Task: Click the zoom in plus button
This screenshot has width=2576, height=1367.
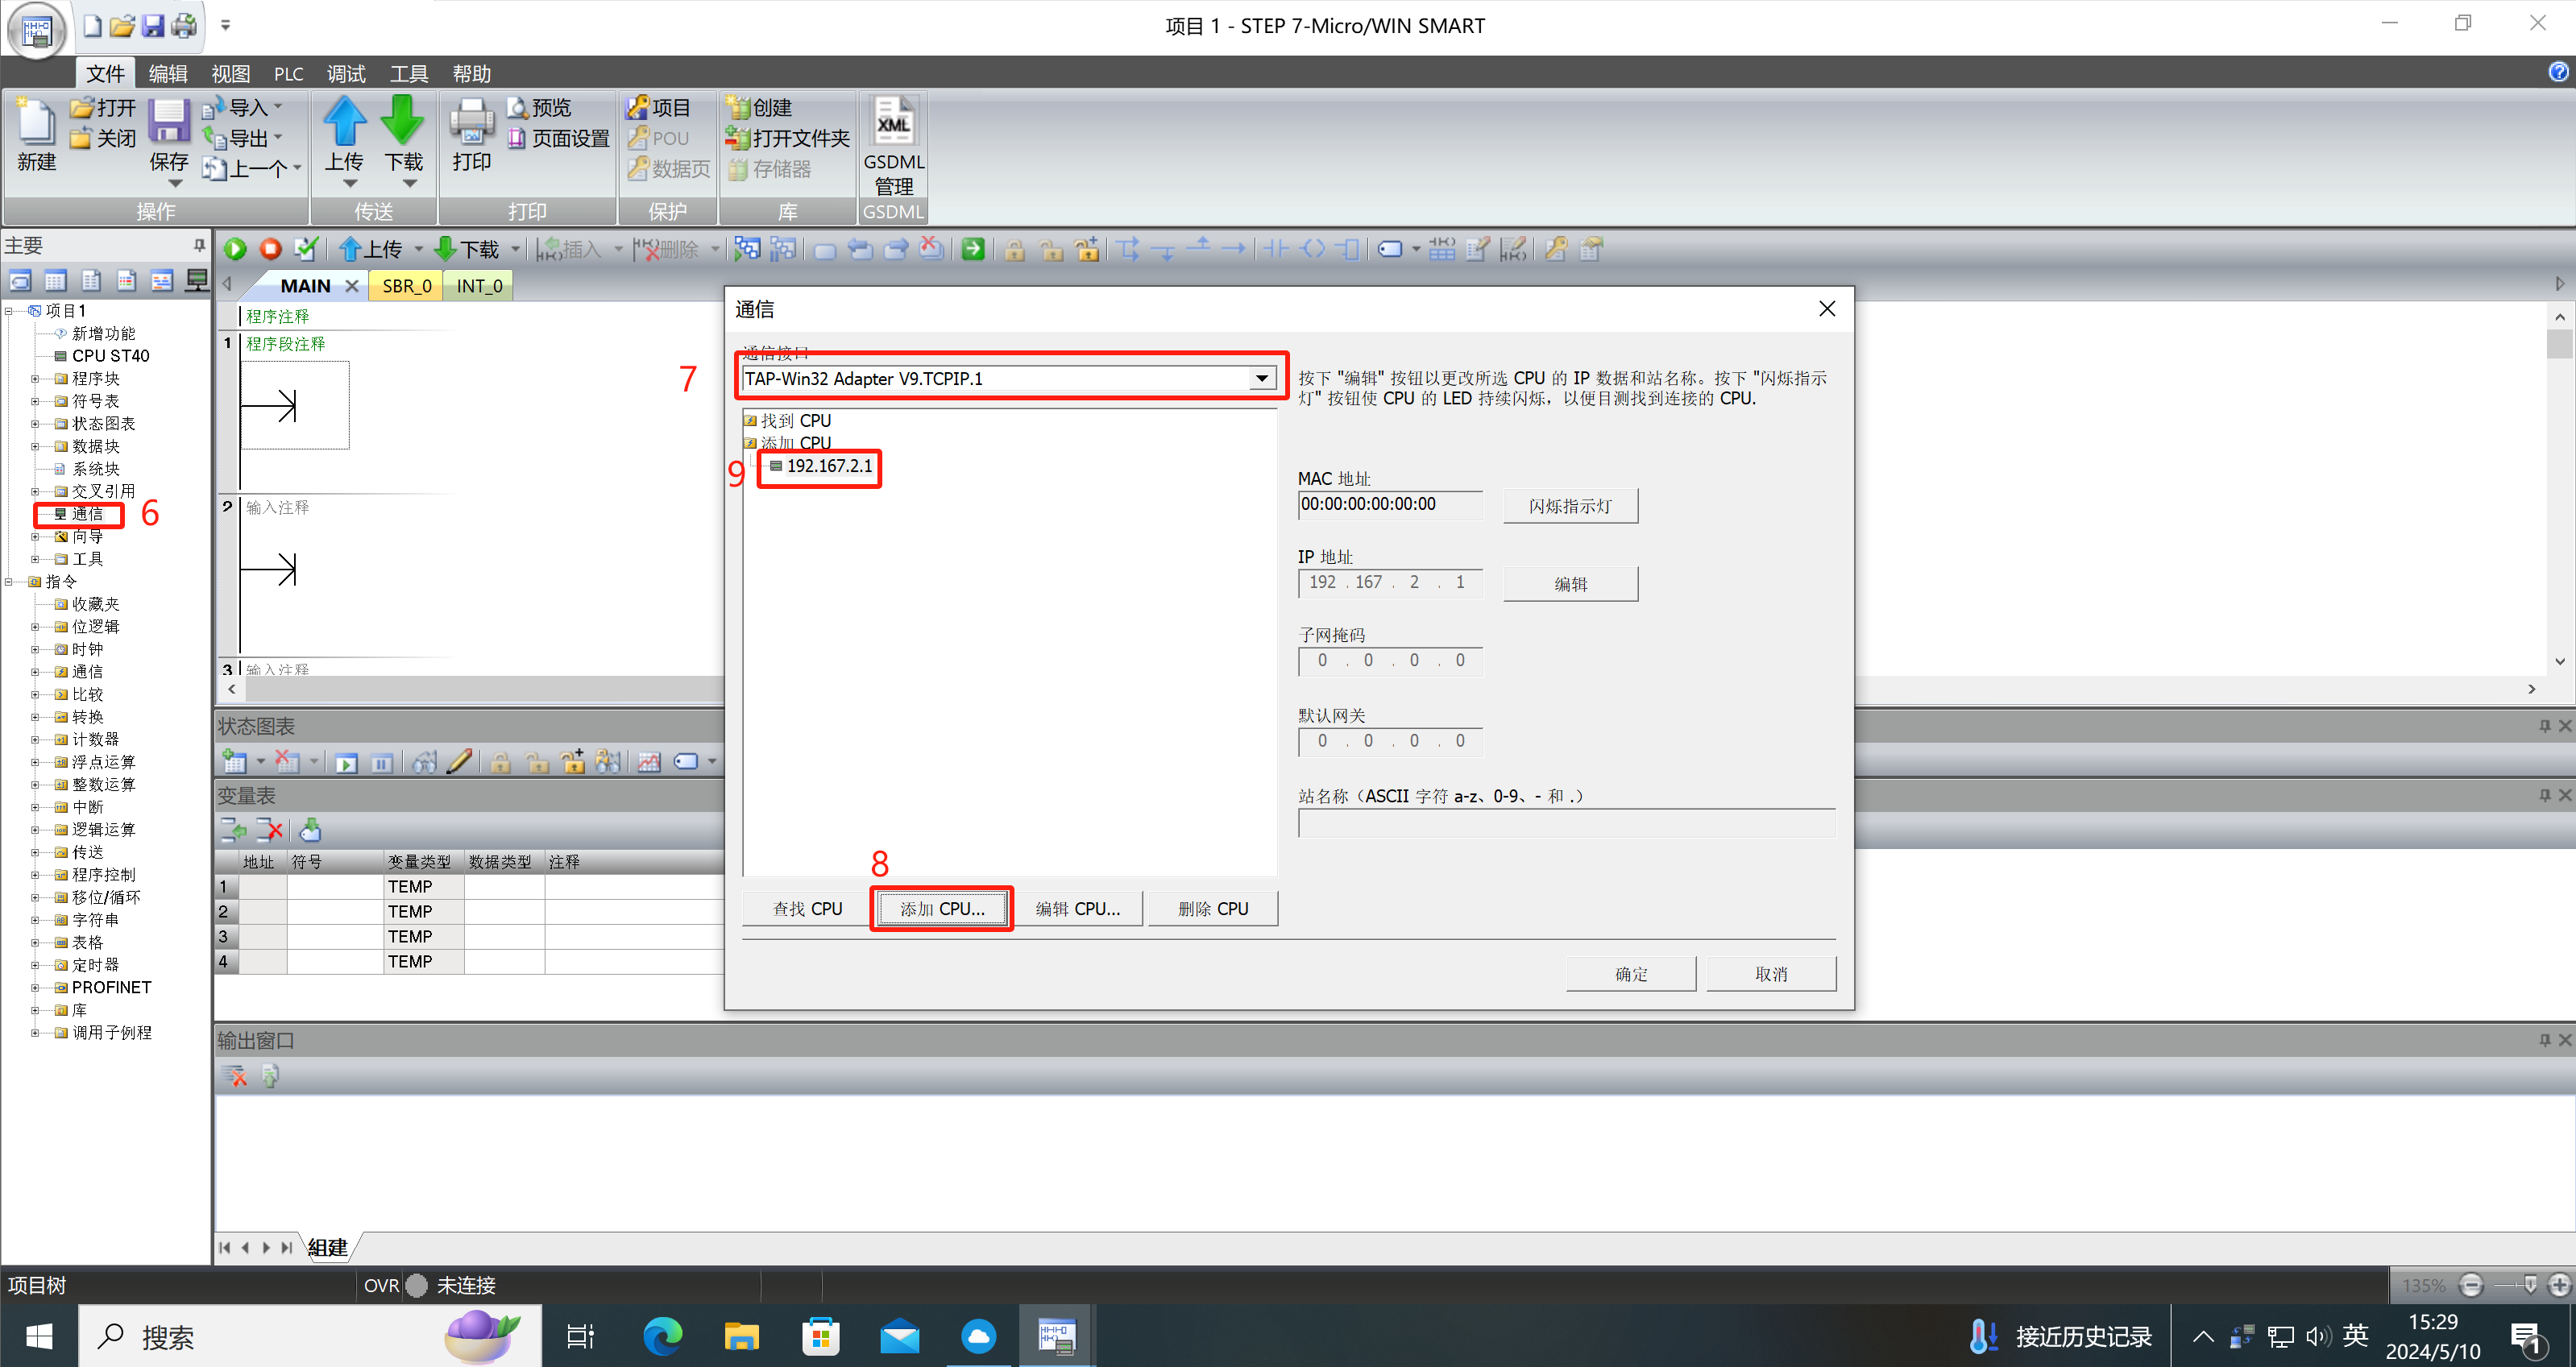Action: pos(2559,1286)
